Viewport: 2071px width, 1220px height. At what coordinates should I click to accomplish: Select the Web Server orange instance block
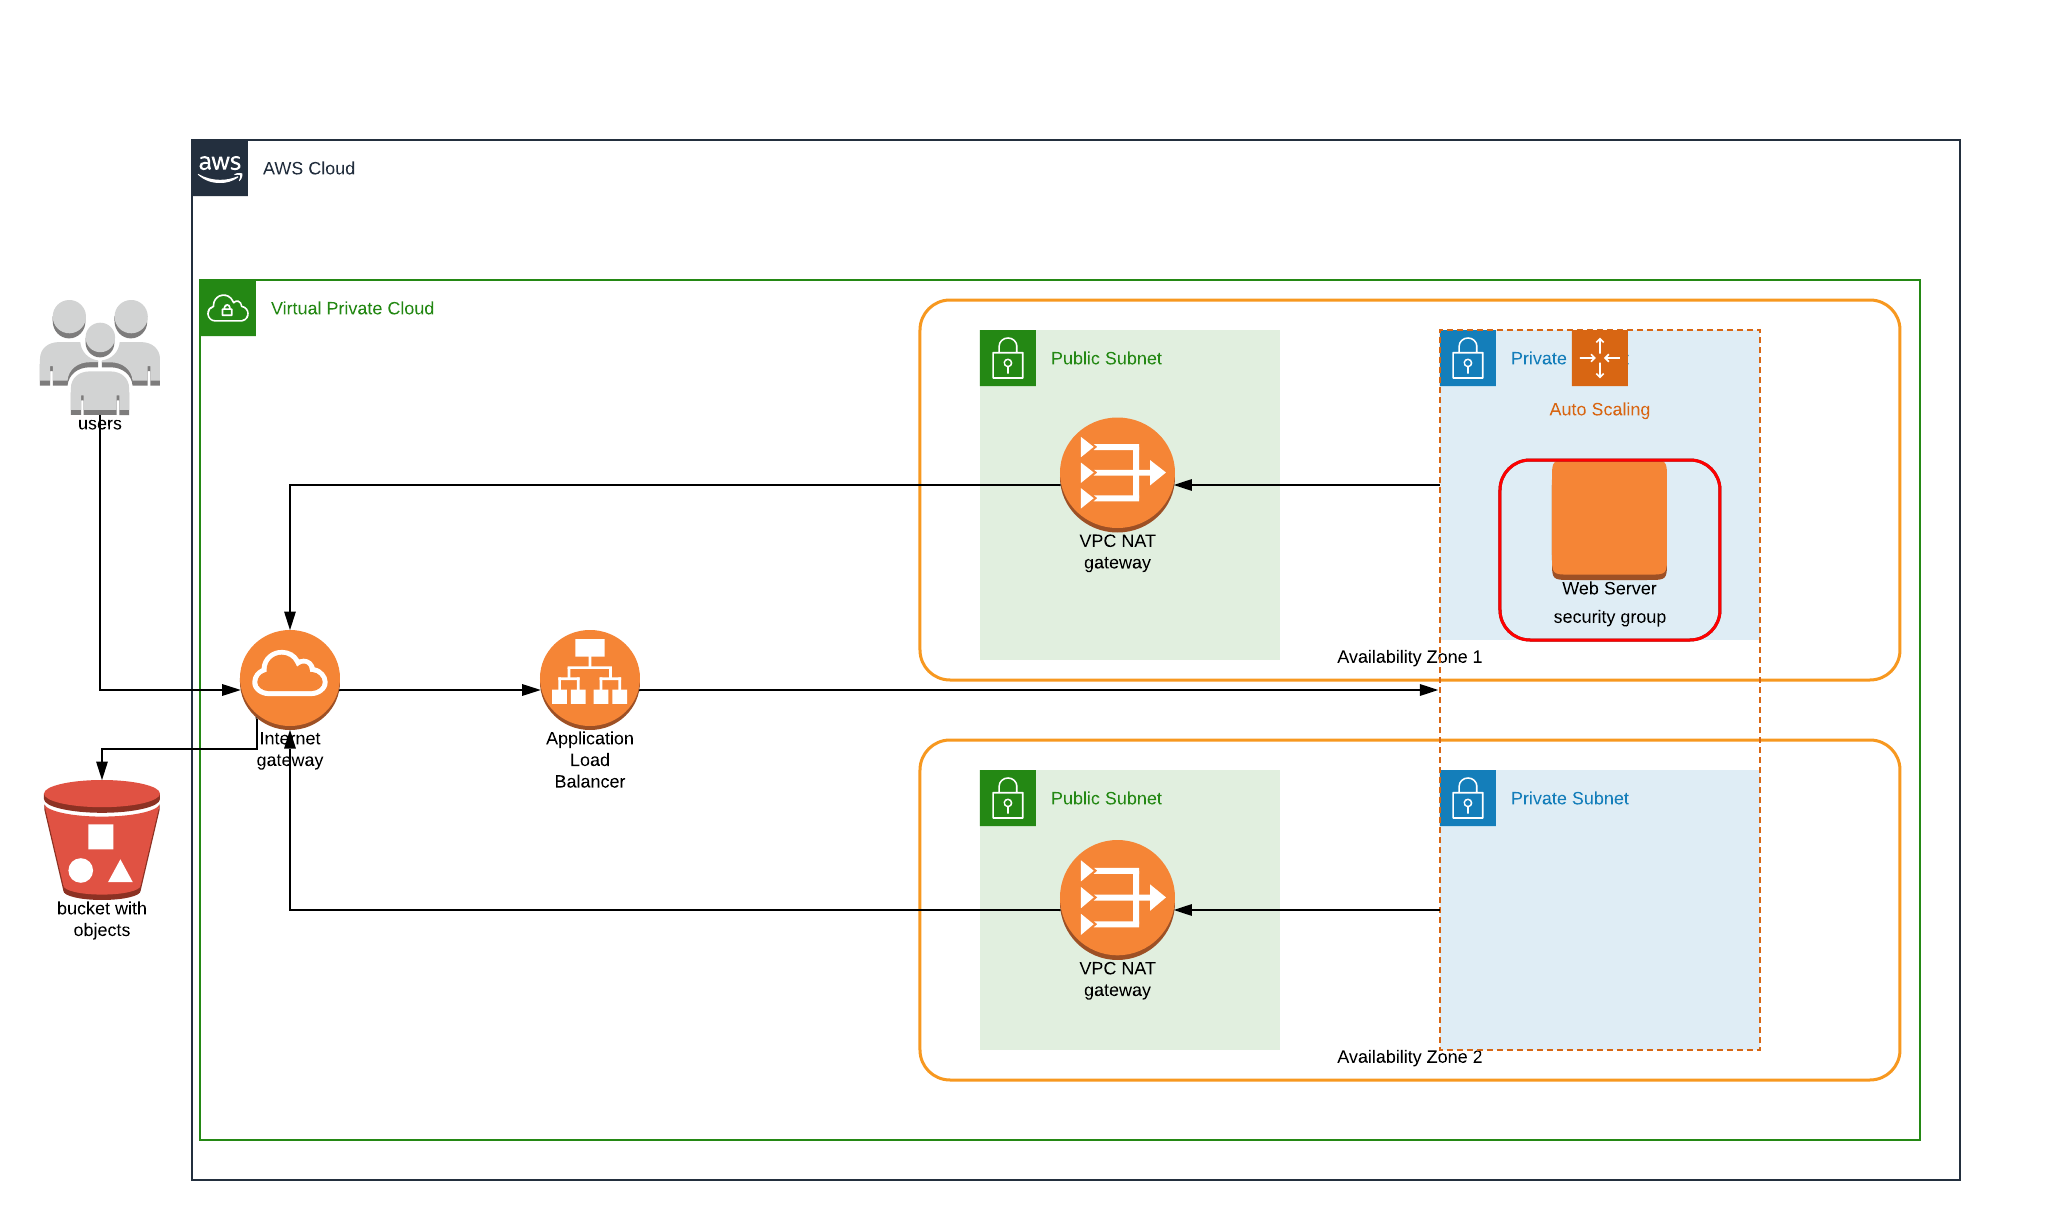point(1609,519)
